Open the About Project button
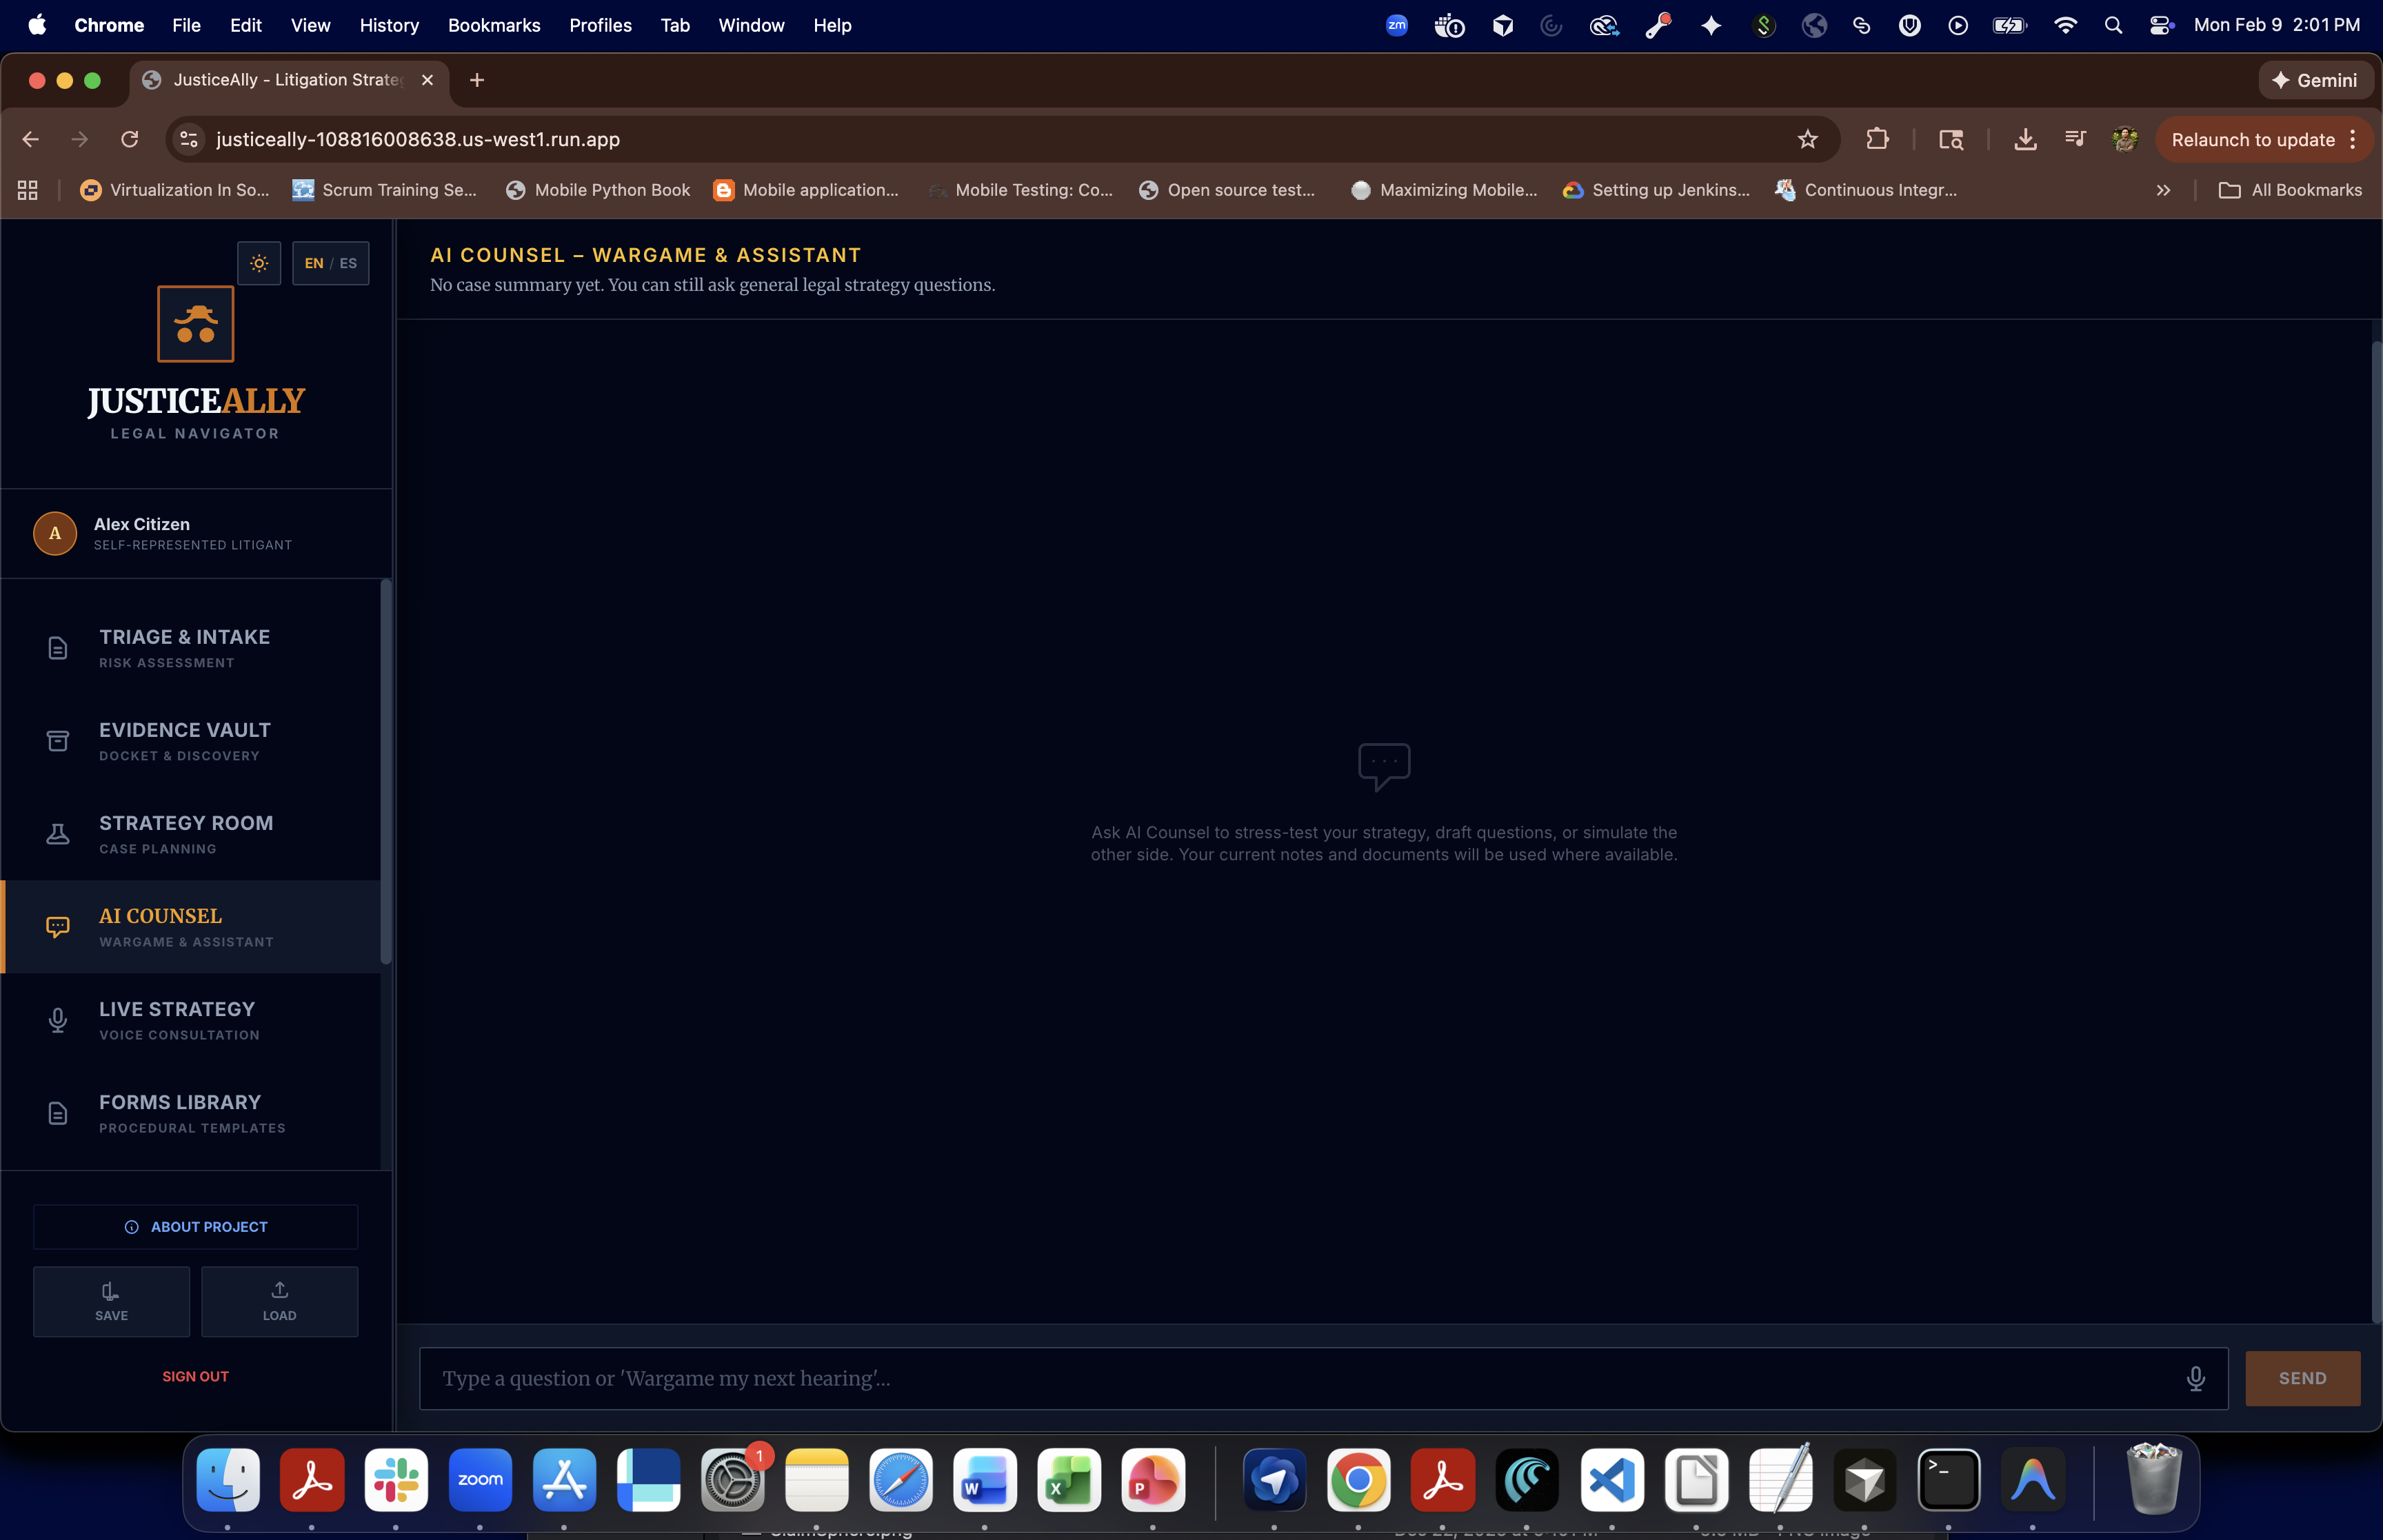2383x1540 pixels. [195, 1226]
